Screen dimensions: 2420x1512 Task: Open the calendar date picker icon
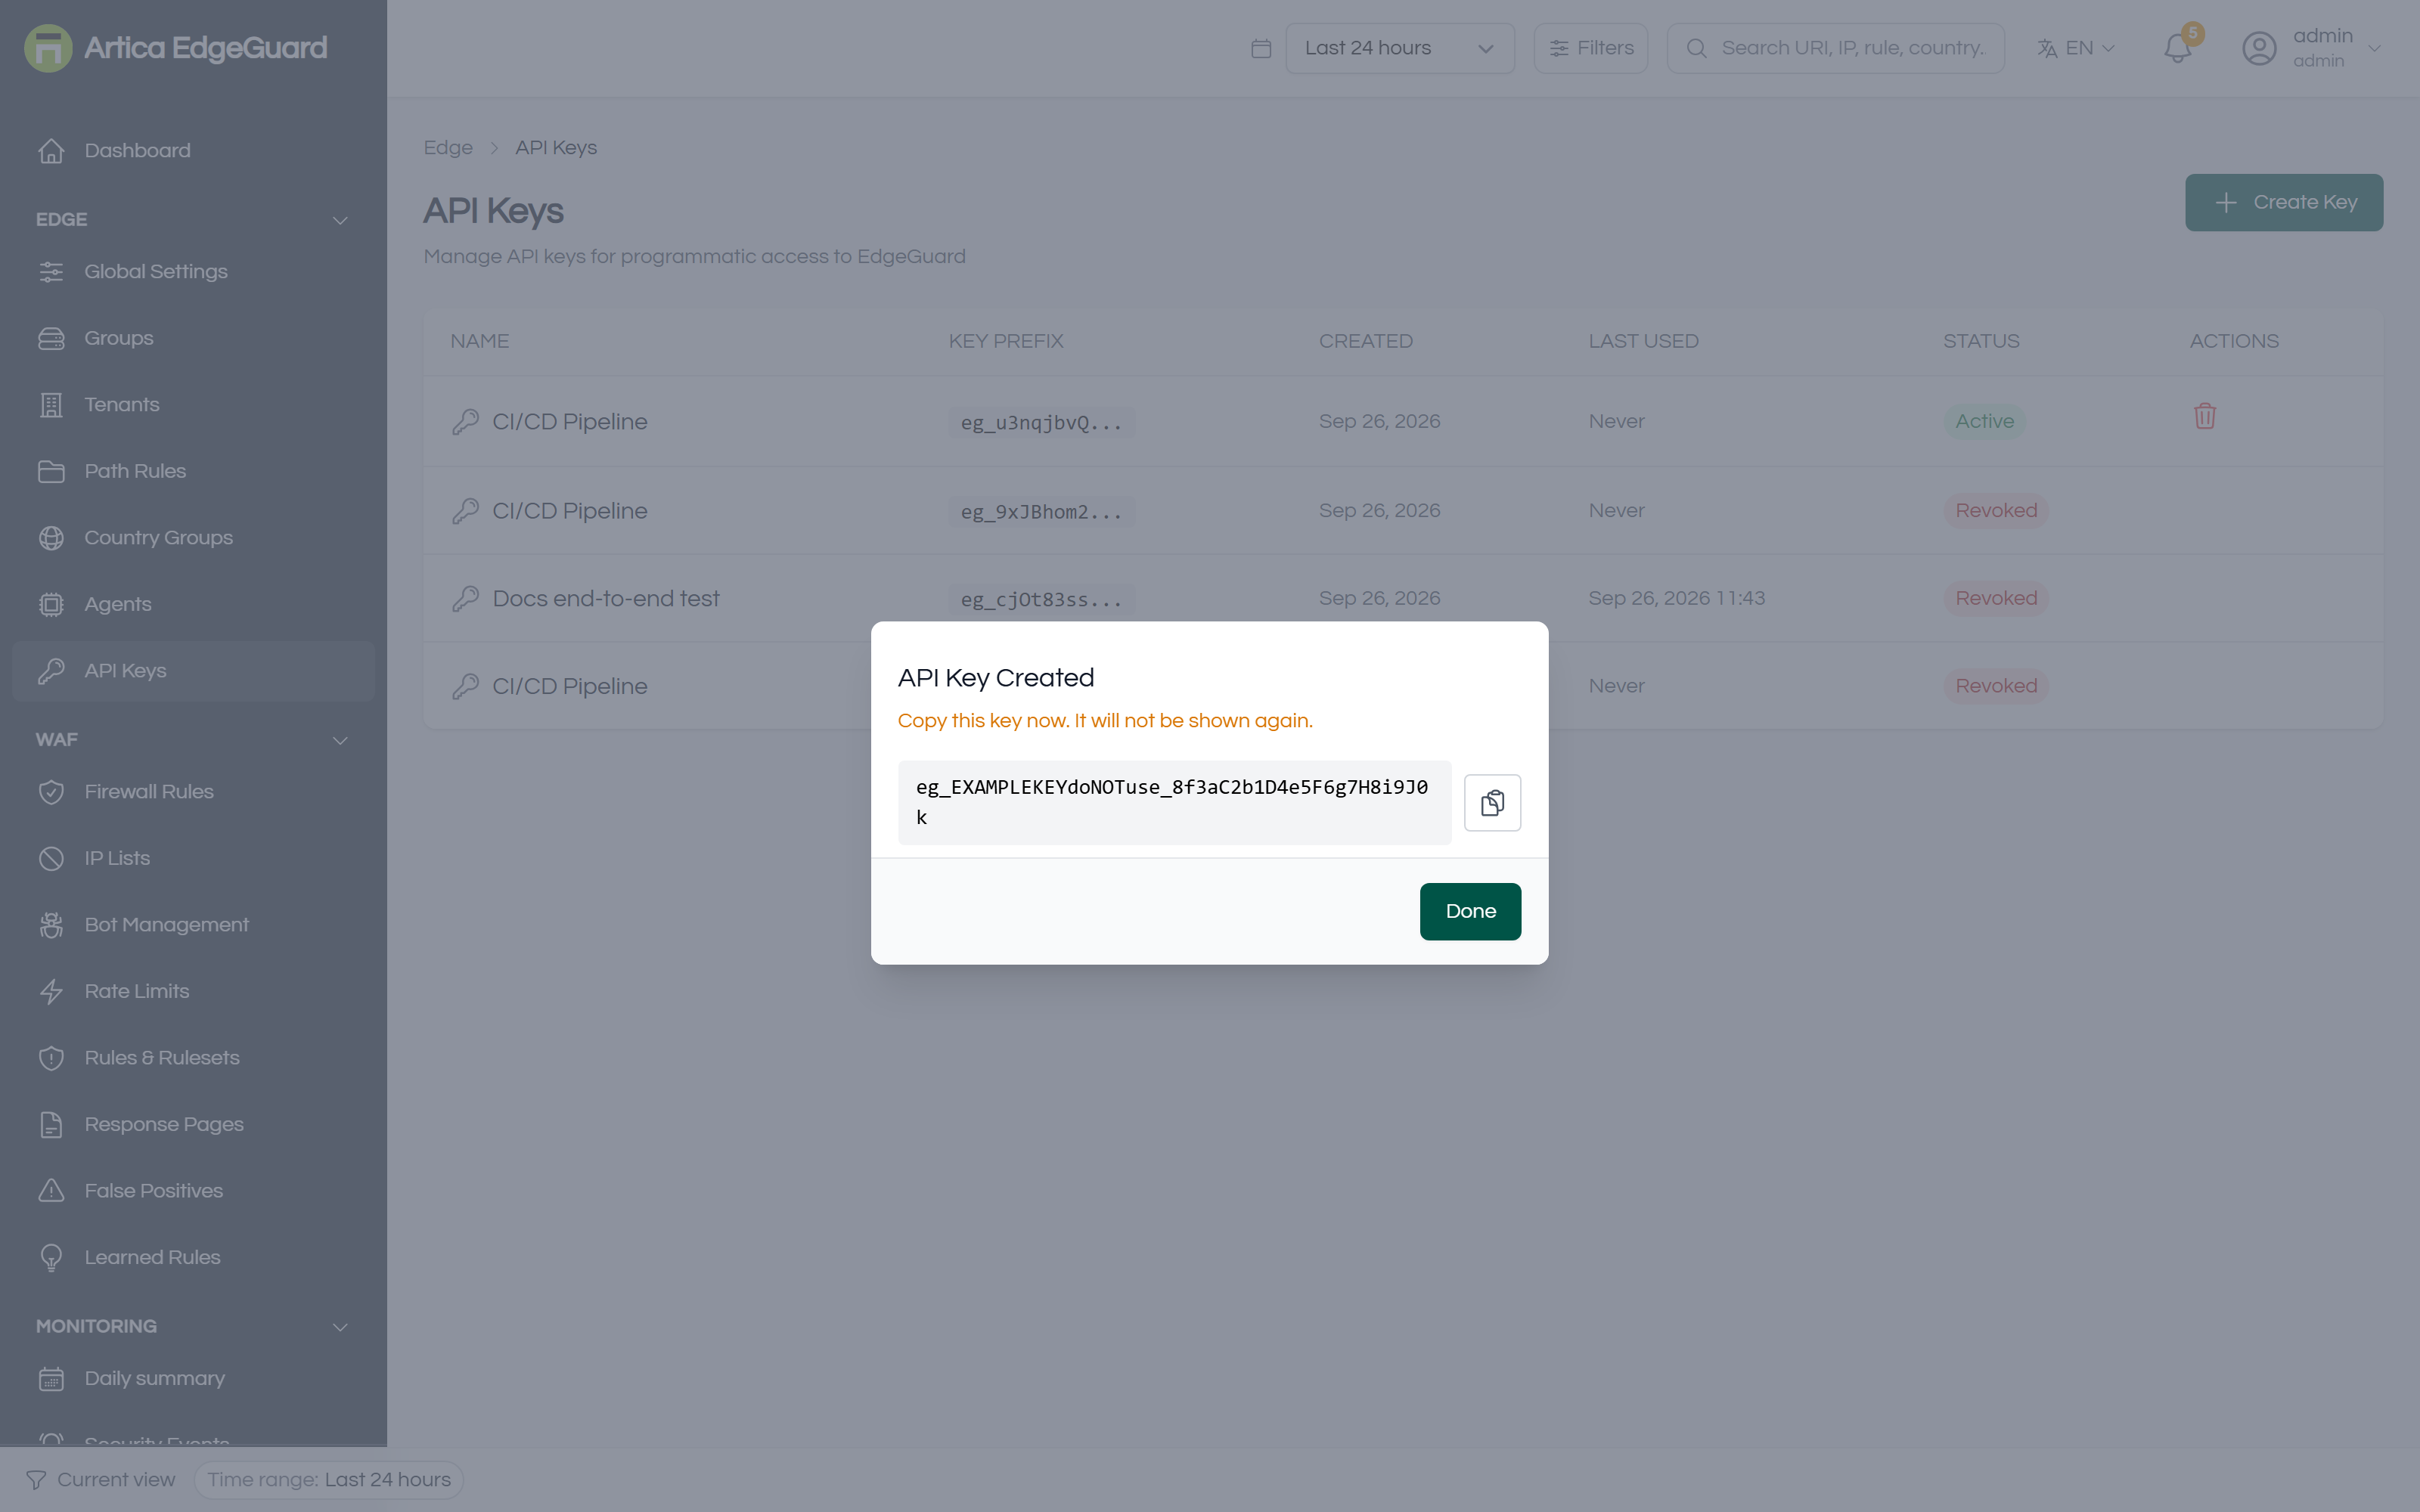click(x=1261, y=48)
